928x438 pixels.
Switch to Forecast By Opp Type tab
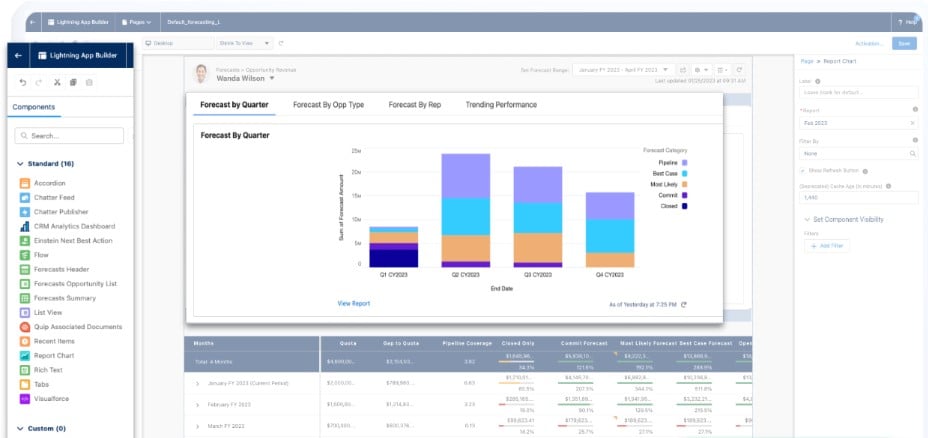point(328,105)
